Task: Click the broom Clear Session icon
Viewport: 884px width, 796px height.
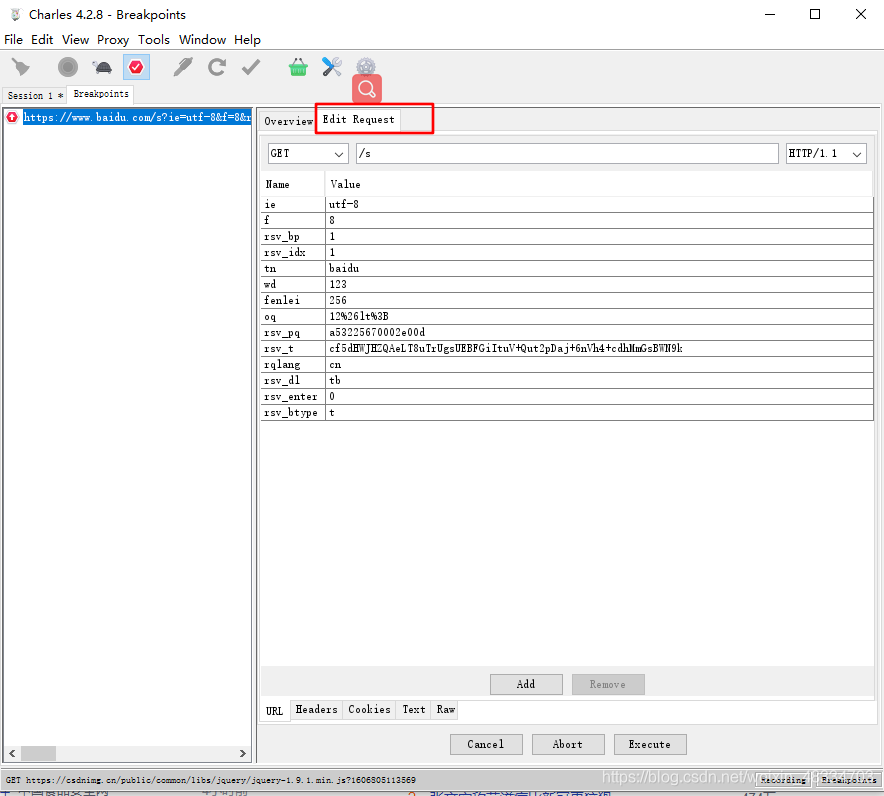Action: pos(21,68)
